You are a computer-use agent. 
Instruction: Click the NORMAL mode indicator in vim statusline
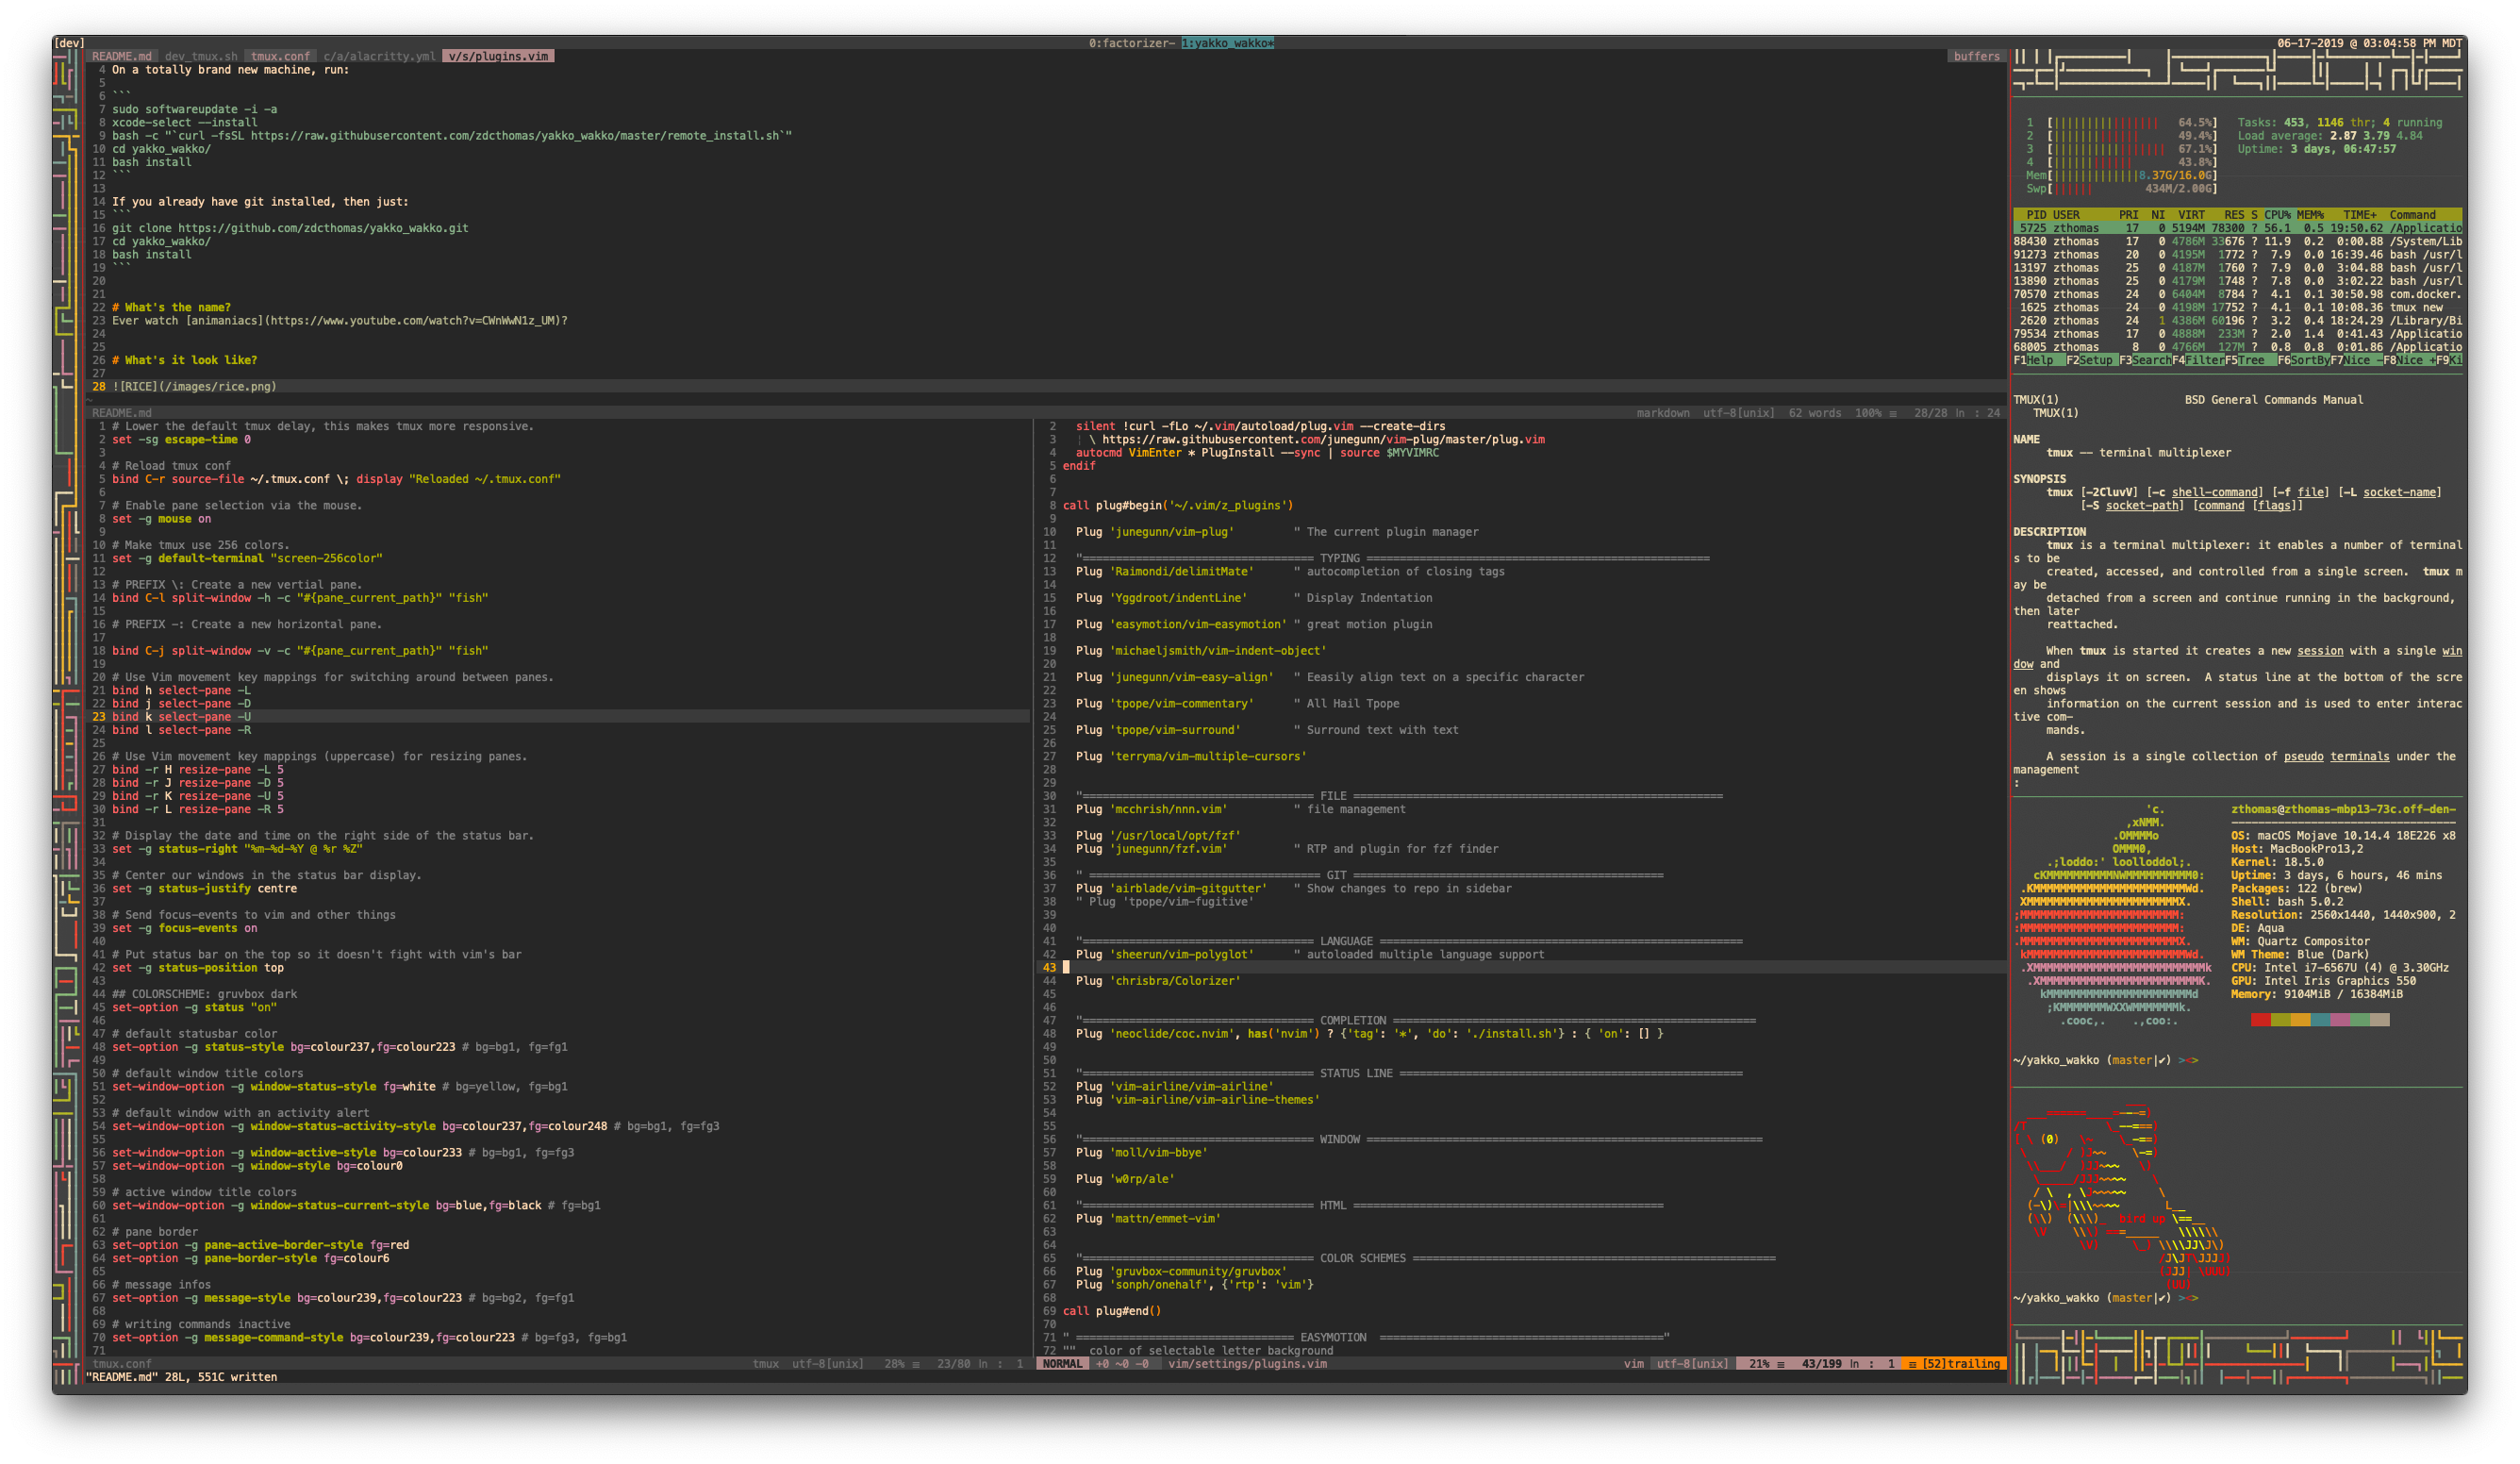1063,1364
